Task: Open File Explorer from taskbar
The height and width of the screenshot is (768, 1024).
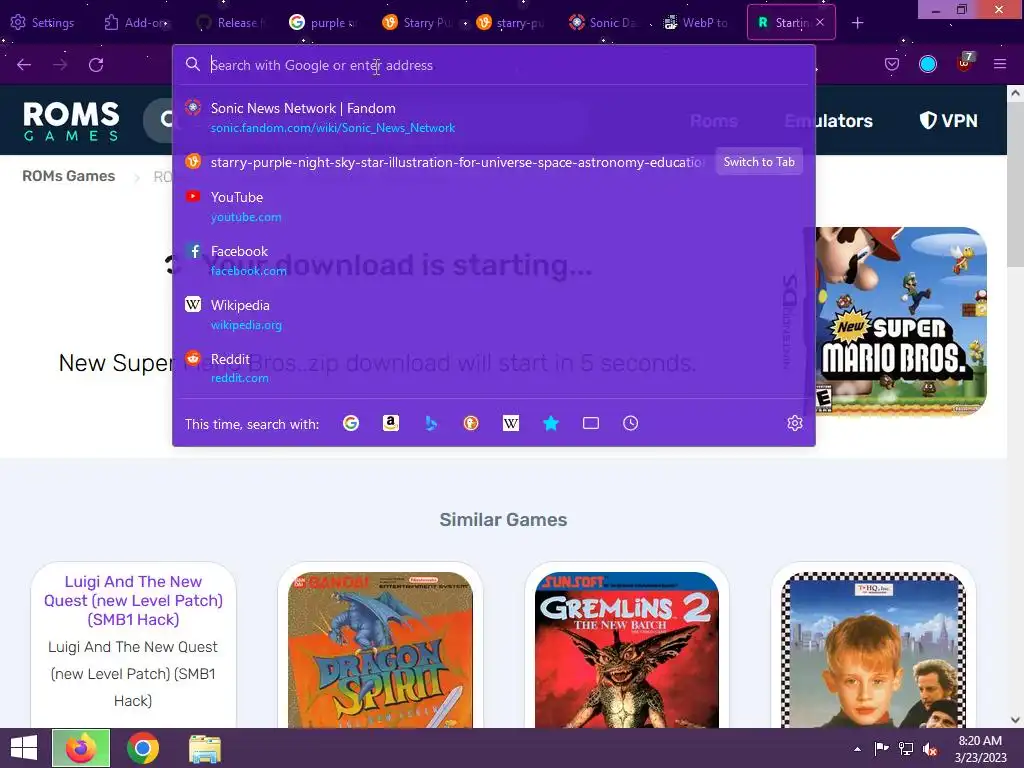Action: 205,748
